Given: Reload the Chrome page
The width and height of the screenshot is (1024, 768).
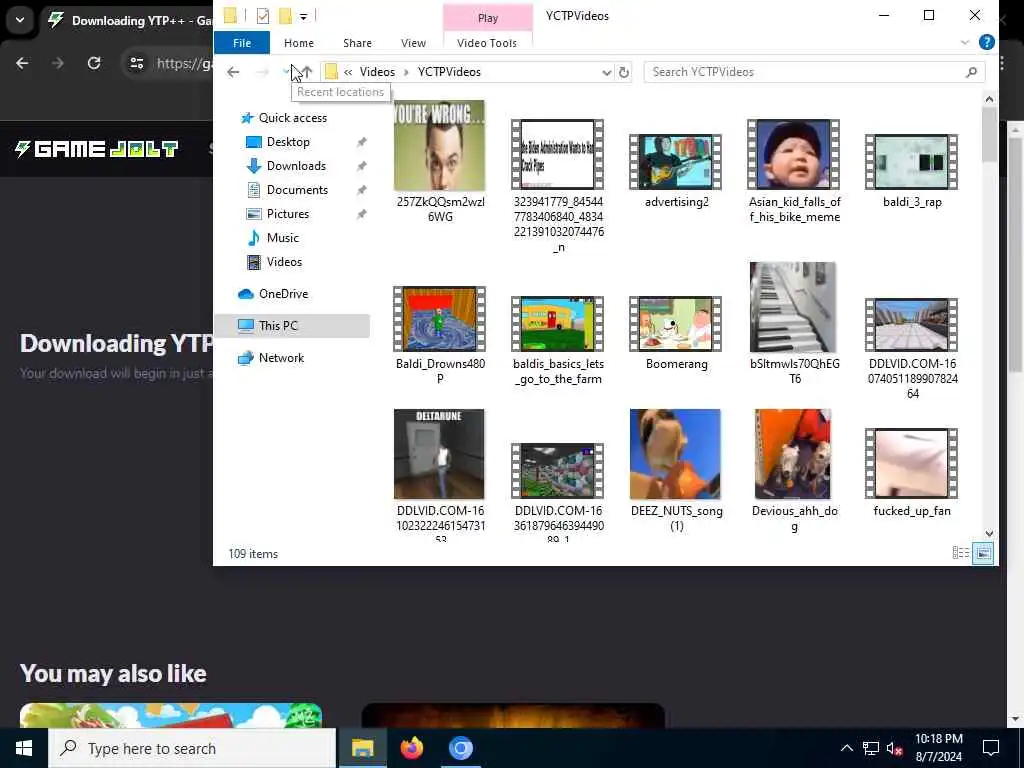Looking at the screenshot, I should click(94, 63).
